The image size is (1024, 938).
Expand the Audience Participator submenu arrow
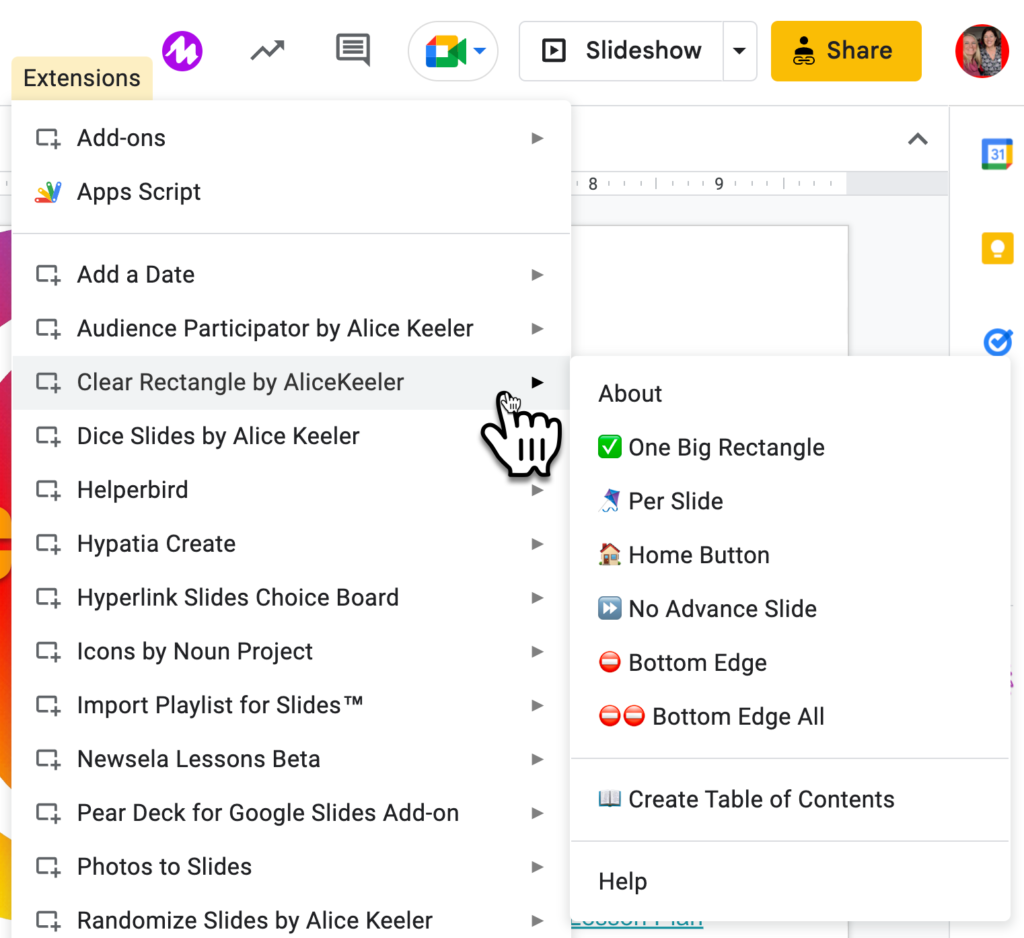(537, 329)
